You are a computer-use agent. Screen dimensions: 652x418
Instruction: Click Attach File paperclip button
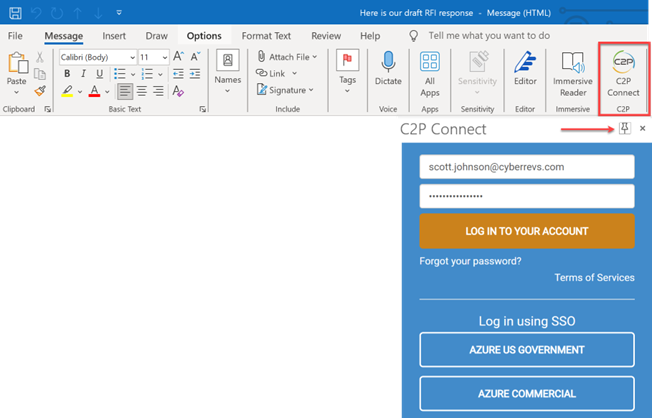pyautogui.click(x=287, y=57)
